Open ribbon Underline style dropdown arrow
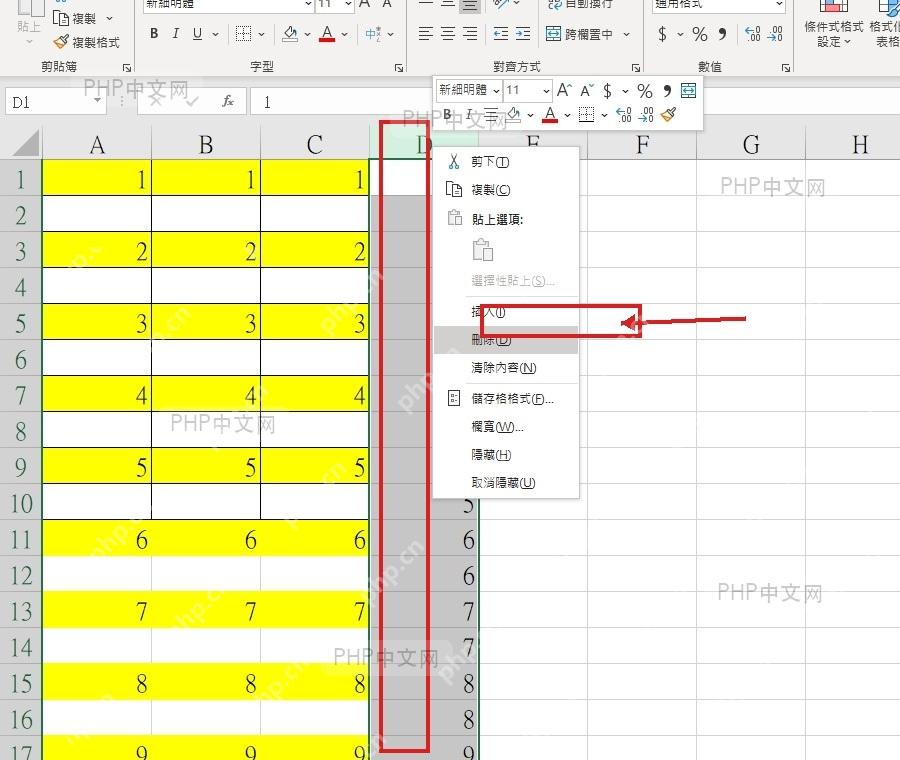The height and width of the screenshot is (760, 900). pos(215,34)
